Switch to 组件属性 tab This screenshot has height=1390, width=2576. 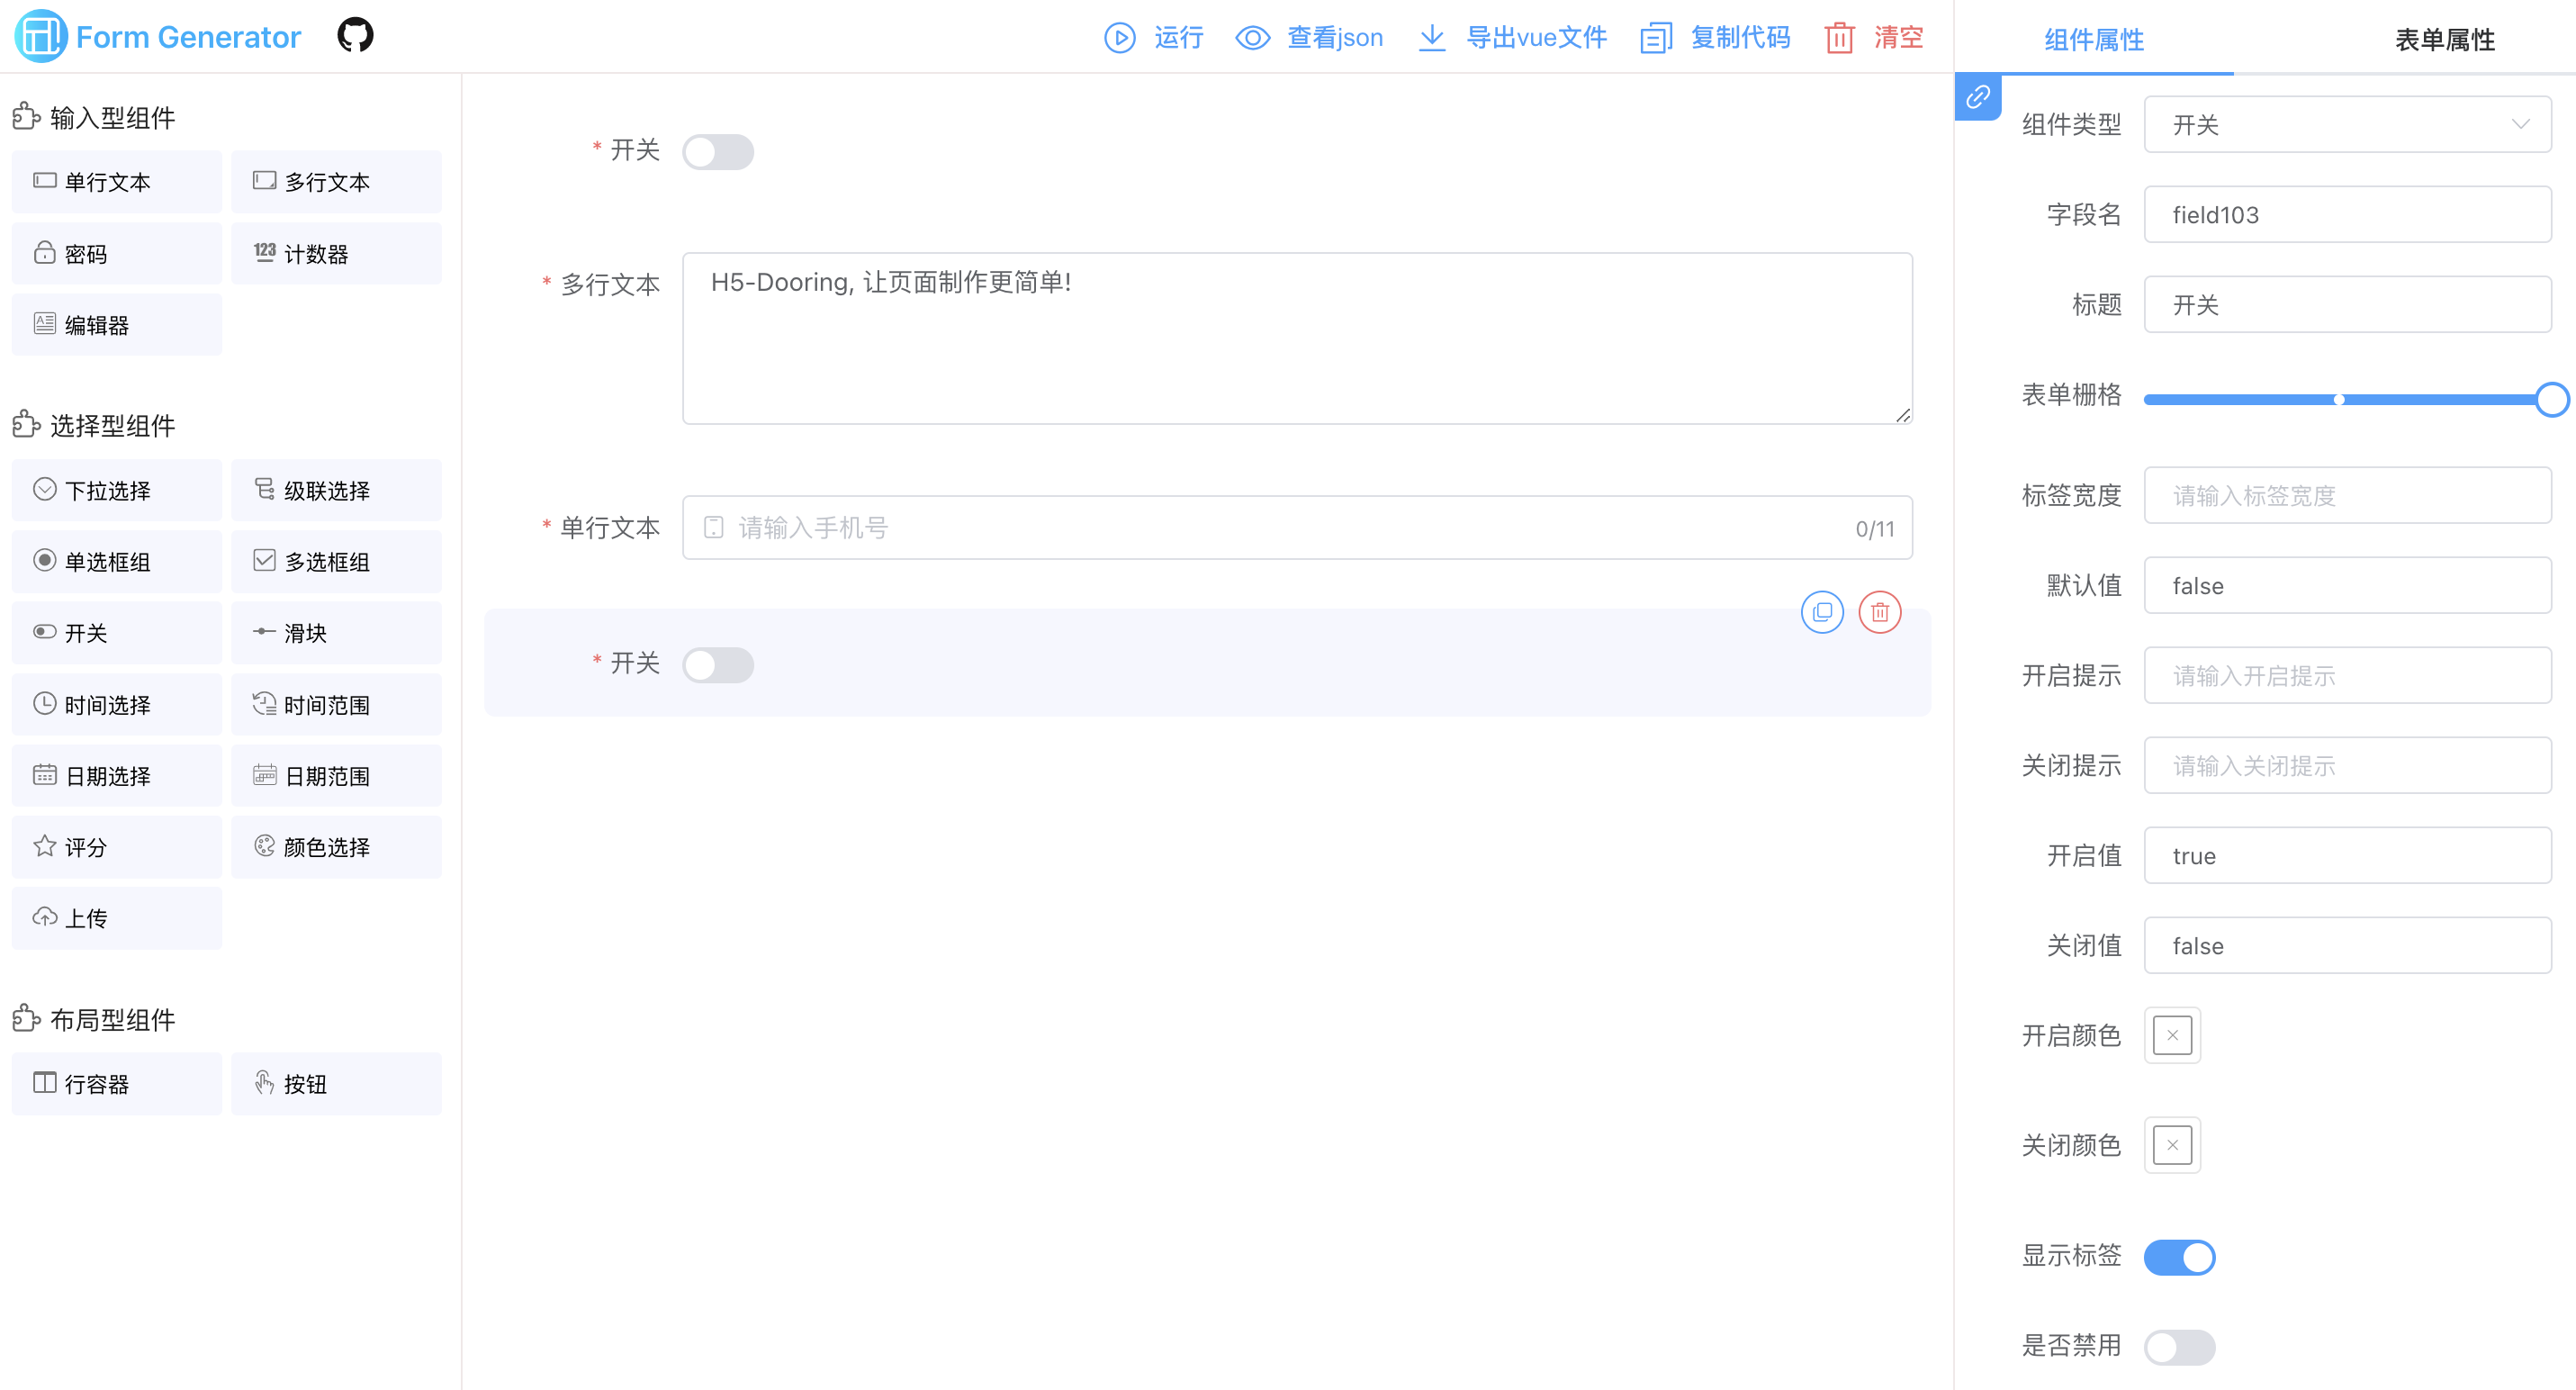click(x=2094, y=39)
